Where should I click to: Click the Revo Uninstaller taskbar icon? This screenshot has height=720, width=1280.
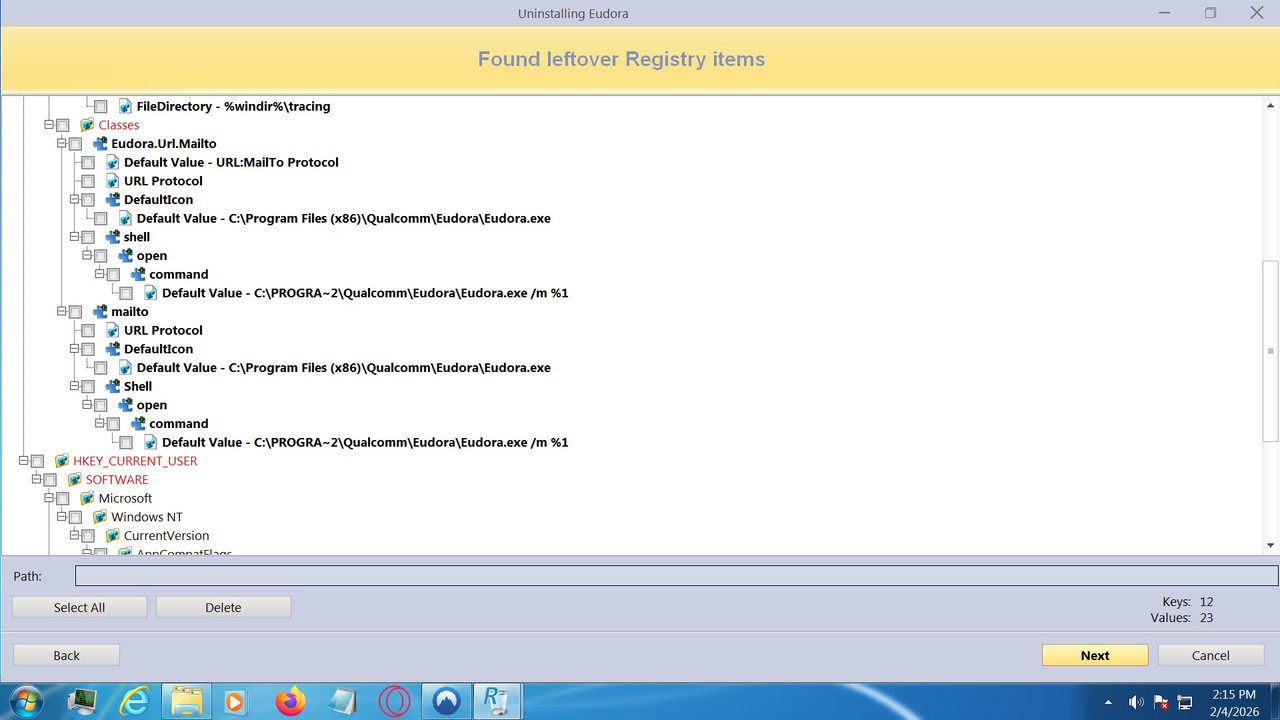(x=497, y=702)
